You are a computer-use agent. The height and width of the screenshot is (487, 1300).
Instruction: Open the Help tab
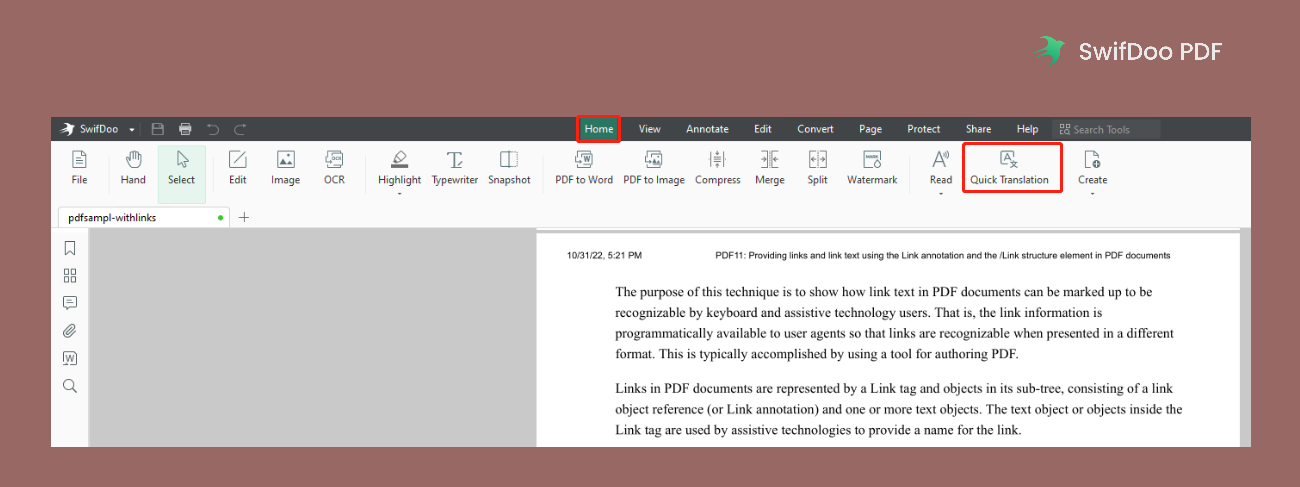point(1028,129)
